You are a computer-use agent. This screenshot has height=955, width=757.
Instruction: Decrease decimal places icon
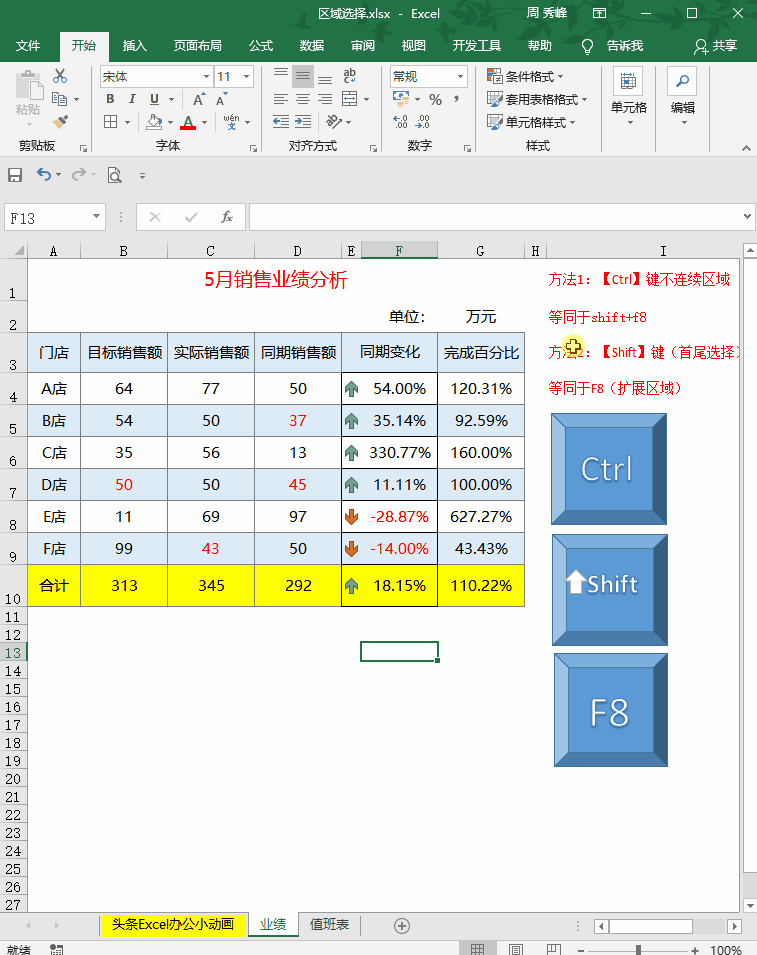(x=422, y=122)
